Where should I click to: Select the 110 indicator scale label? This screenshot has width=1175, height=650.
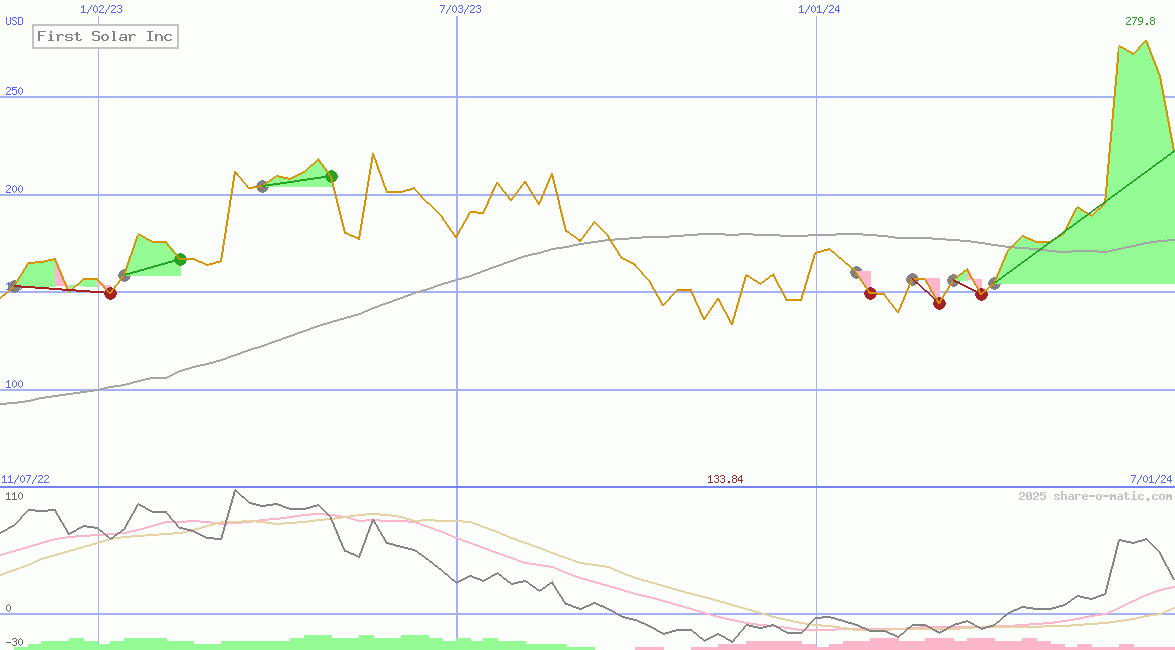[14, 497]
